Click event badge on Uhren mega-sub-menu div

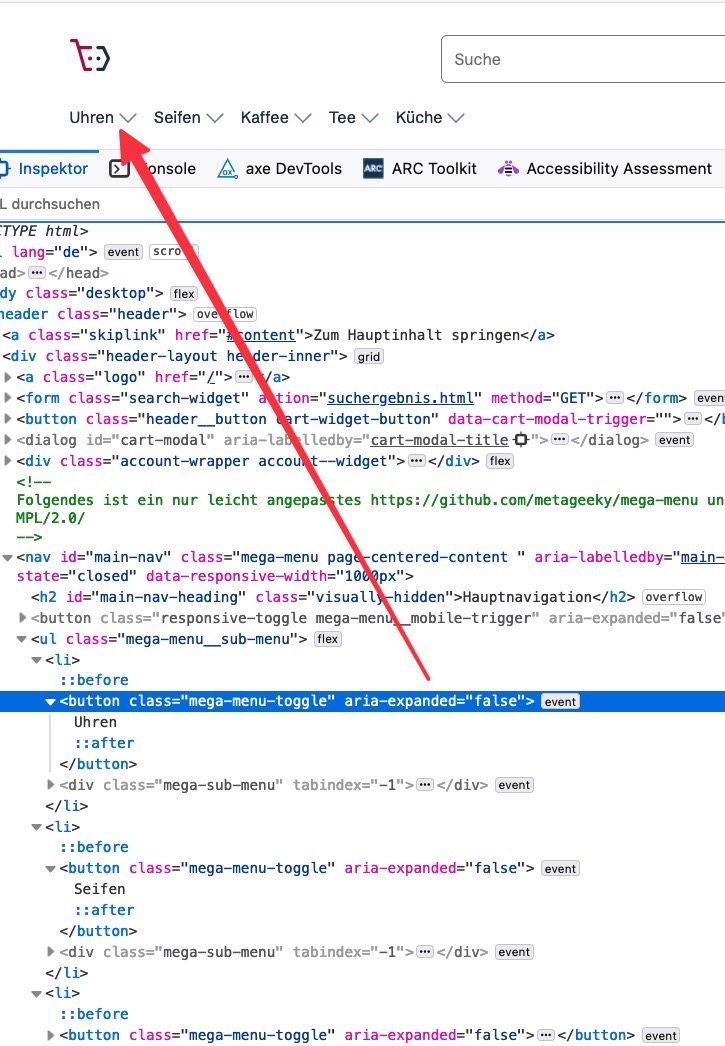coord(514,785)
